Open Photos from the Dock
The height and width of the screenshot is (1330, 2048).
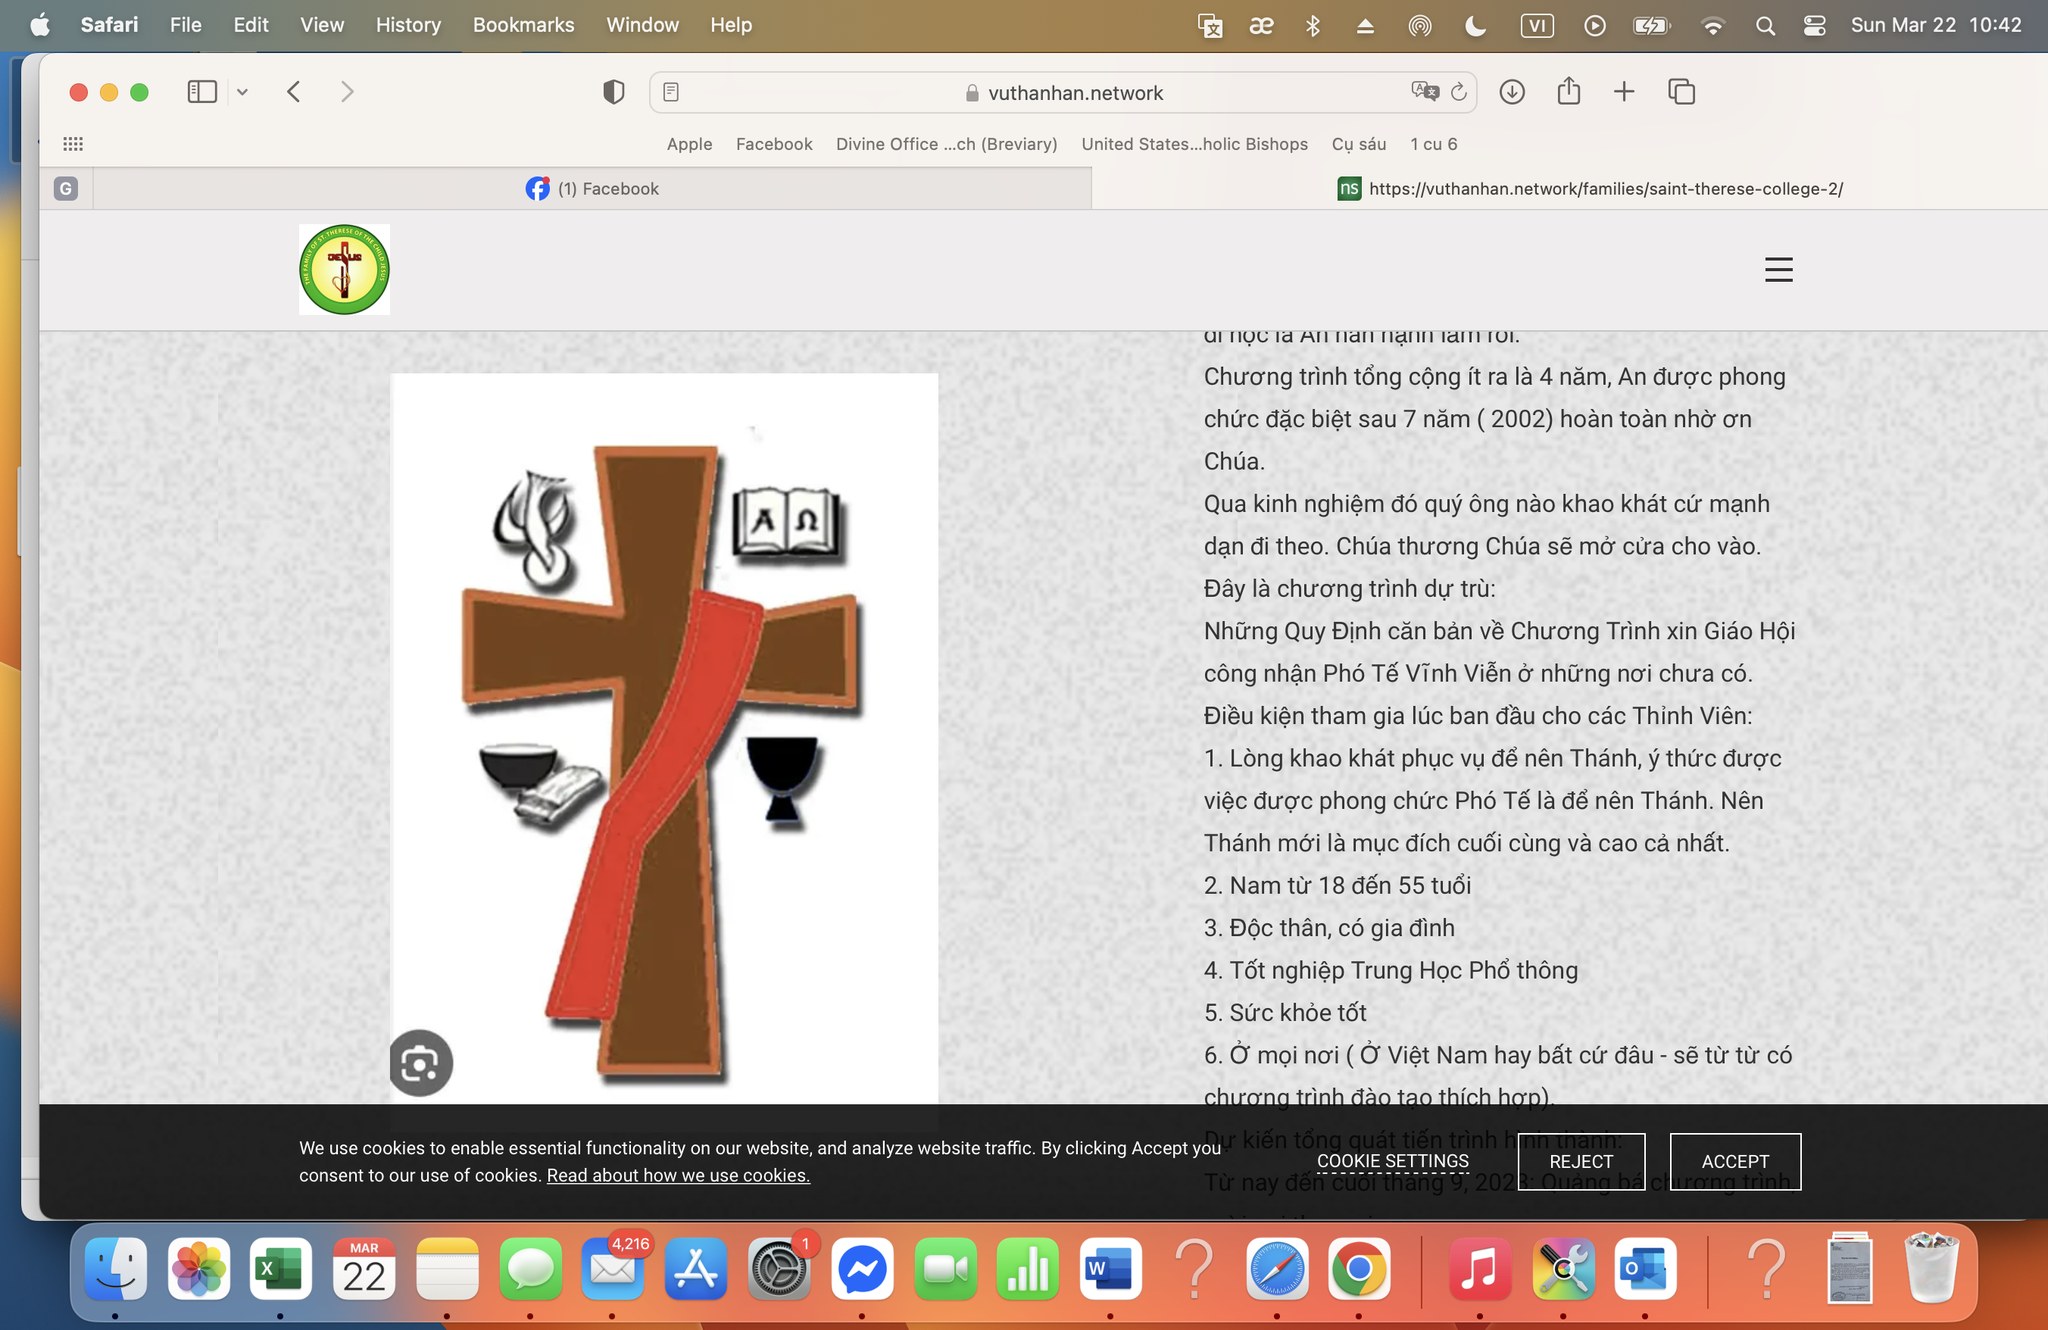coord(199,1269)
